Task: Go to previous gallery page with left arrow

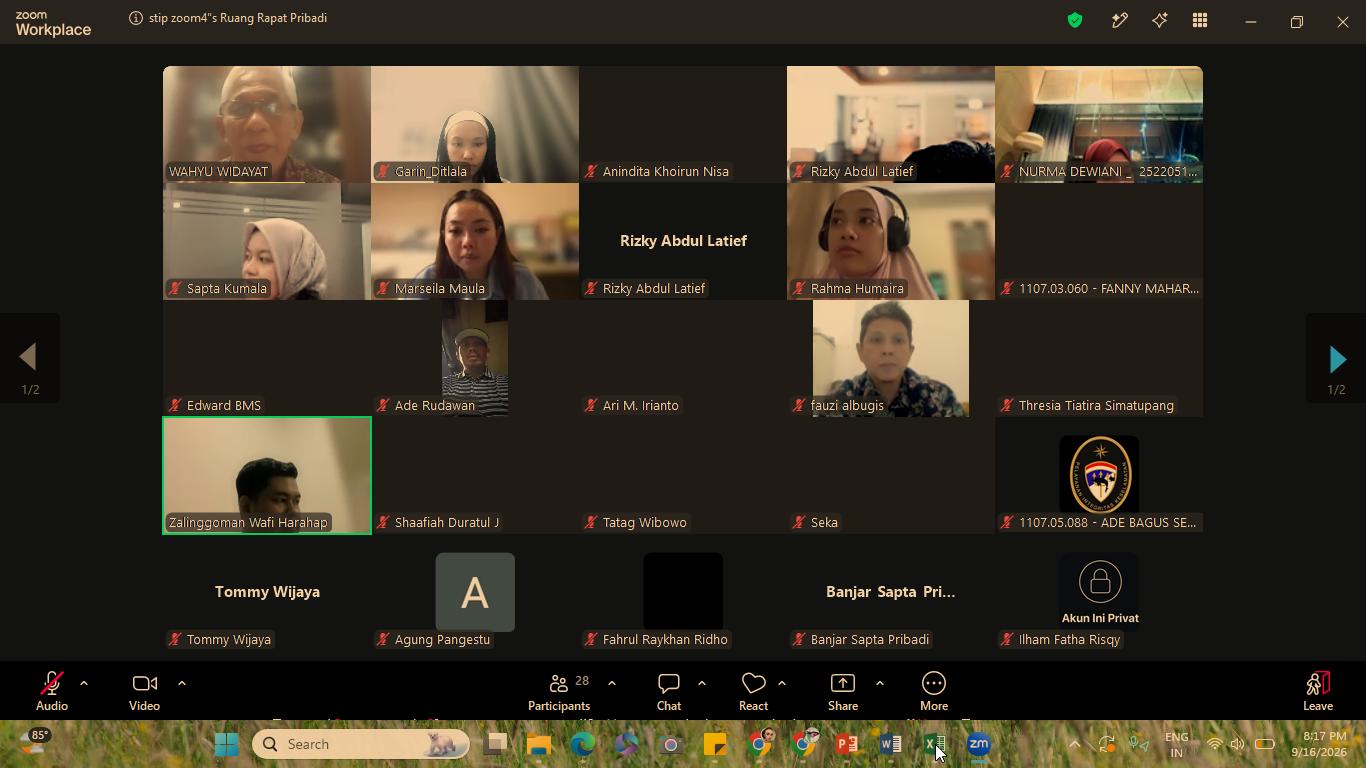Action: point(29,359)
